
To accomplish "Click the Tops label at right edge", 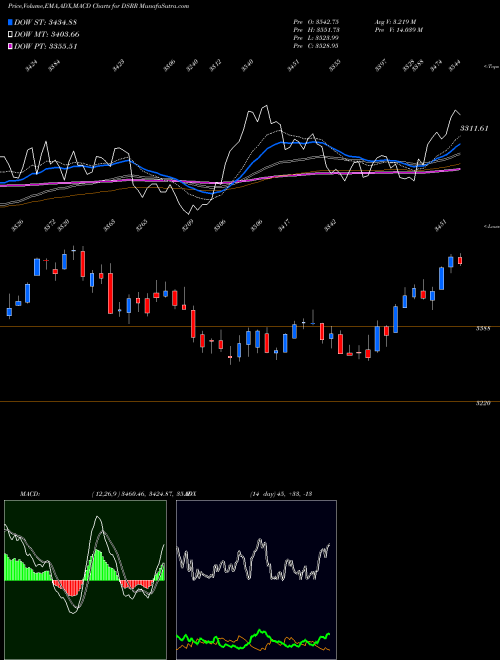I will coord(491,67).
